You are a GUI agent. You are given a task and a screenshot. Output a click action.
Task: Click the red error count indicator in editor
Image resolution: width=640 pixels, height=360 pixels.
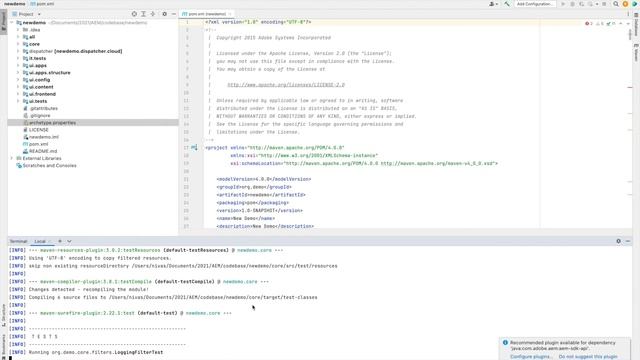coord(589,24)
